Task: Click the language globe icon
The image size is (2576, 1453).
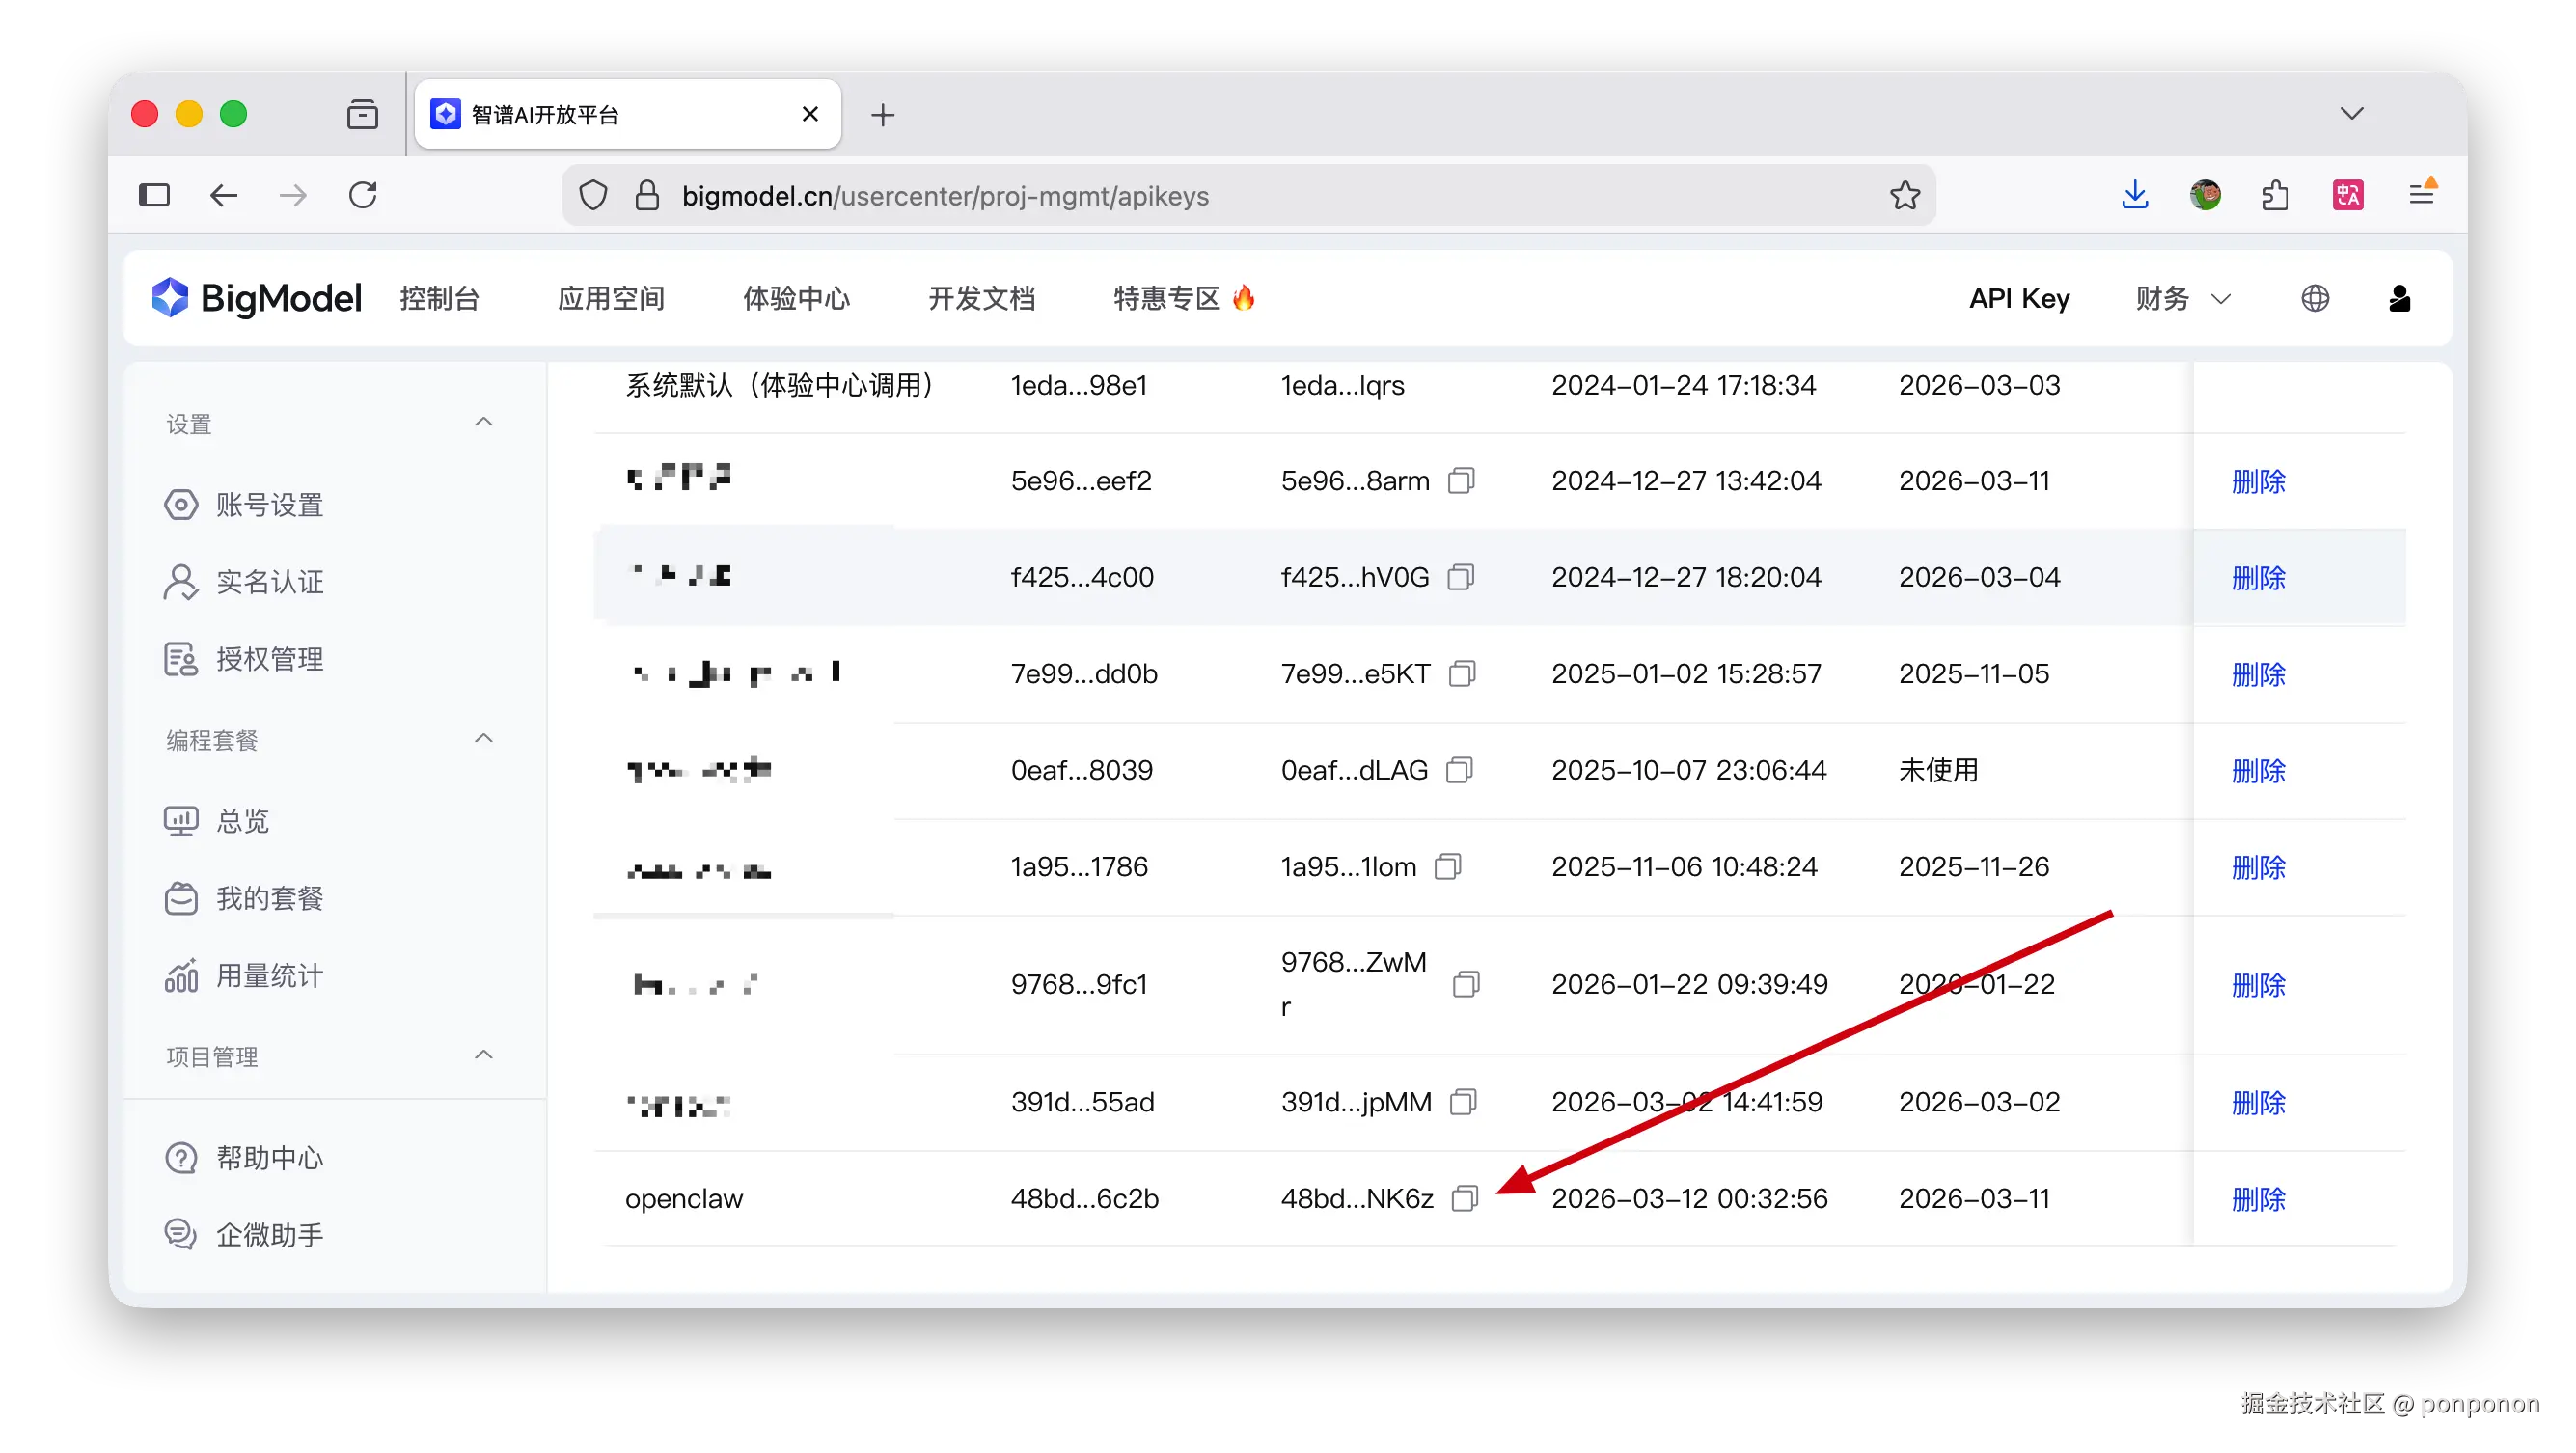Action: point(2314,298)
